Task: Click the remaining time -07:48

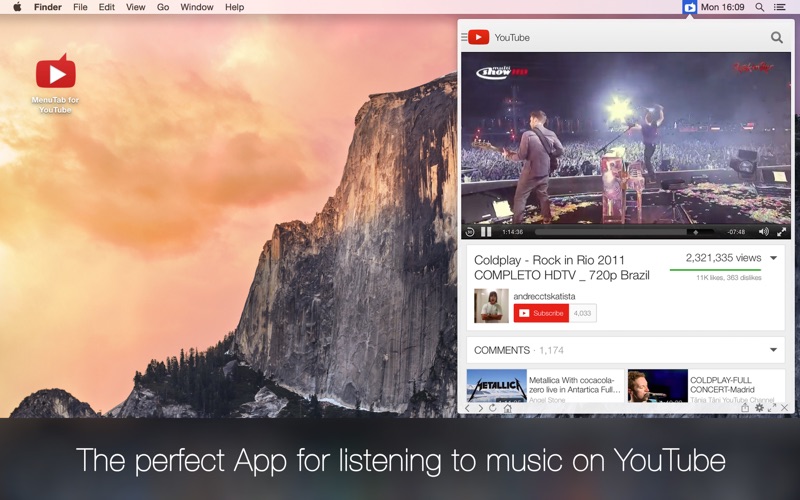Action: point(736,232)
